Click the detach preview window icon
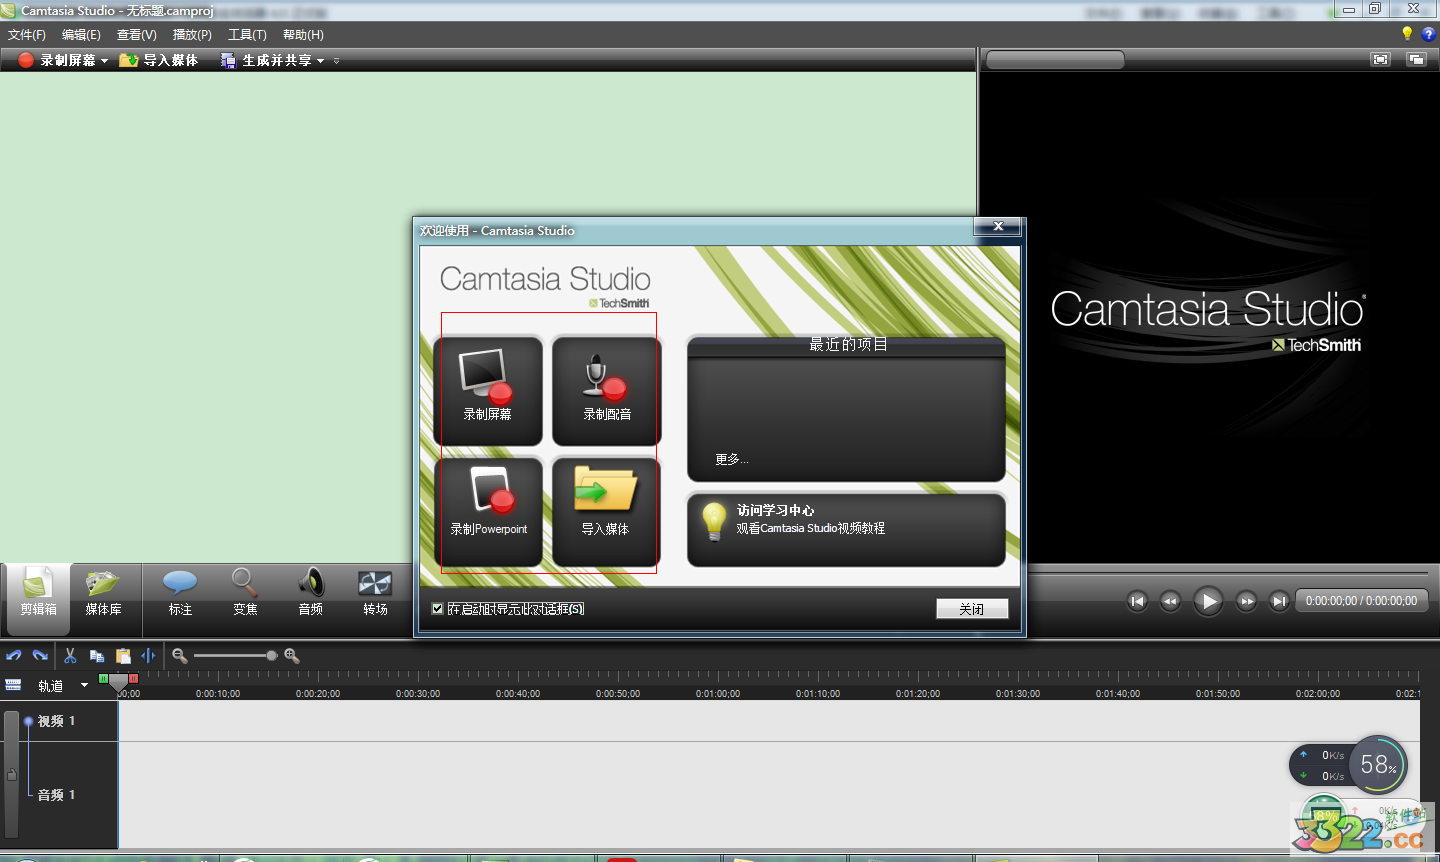The image size is (1440, 862). tap(1416, 59)
